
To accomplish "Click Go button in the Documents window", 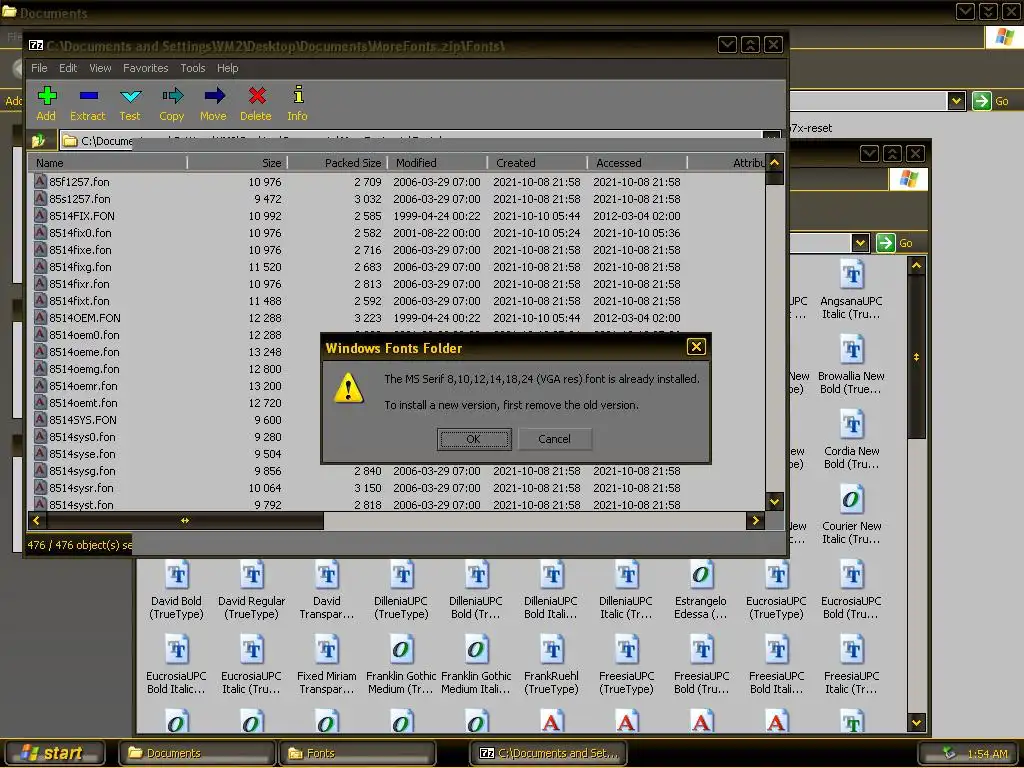I will (x=991, y=101).
